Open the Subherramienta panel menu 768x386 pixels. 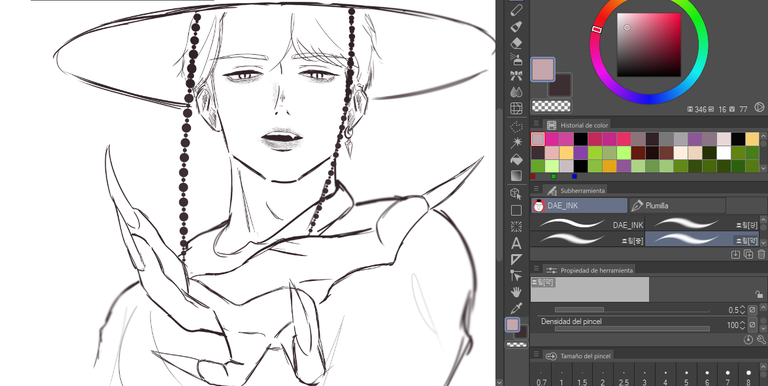tap(536, 190)
